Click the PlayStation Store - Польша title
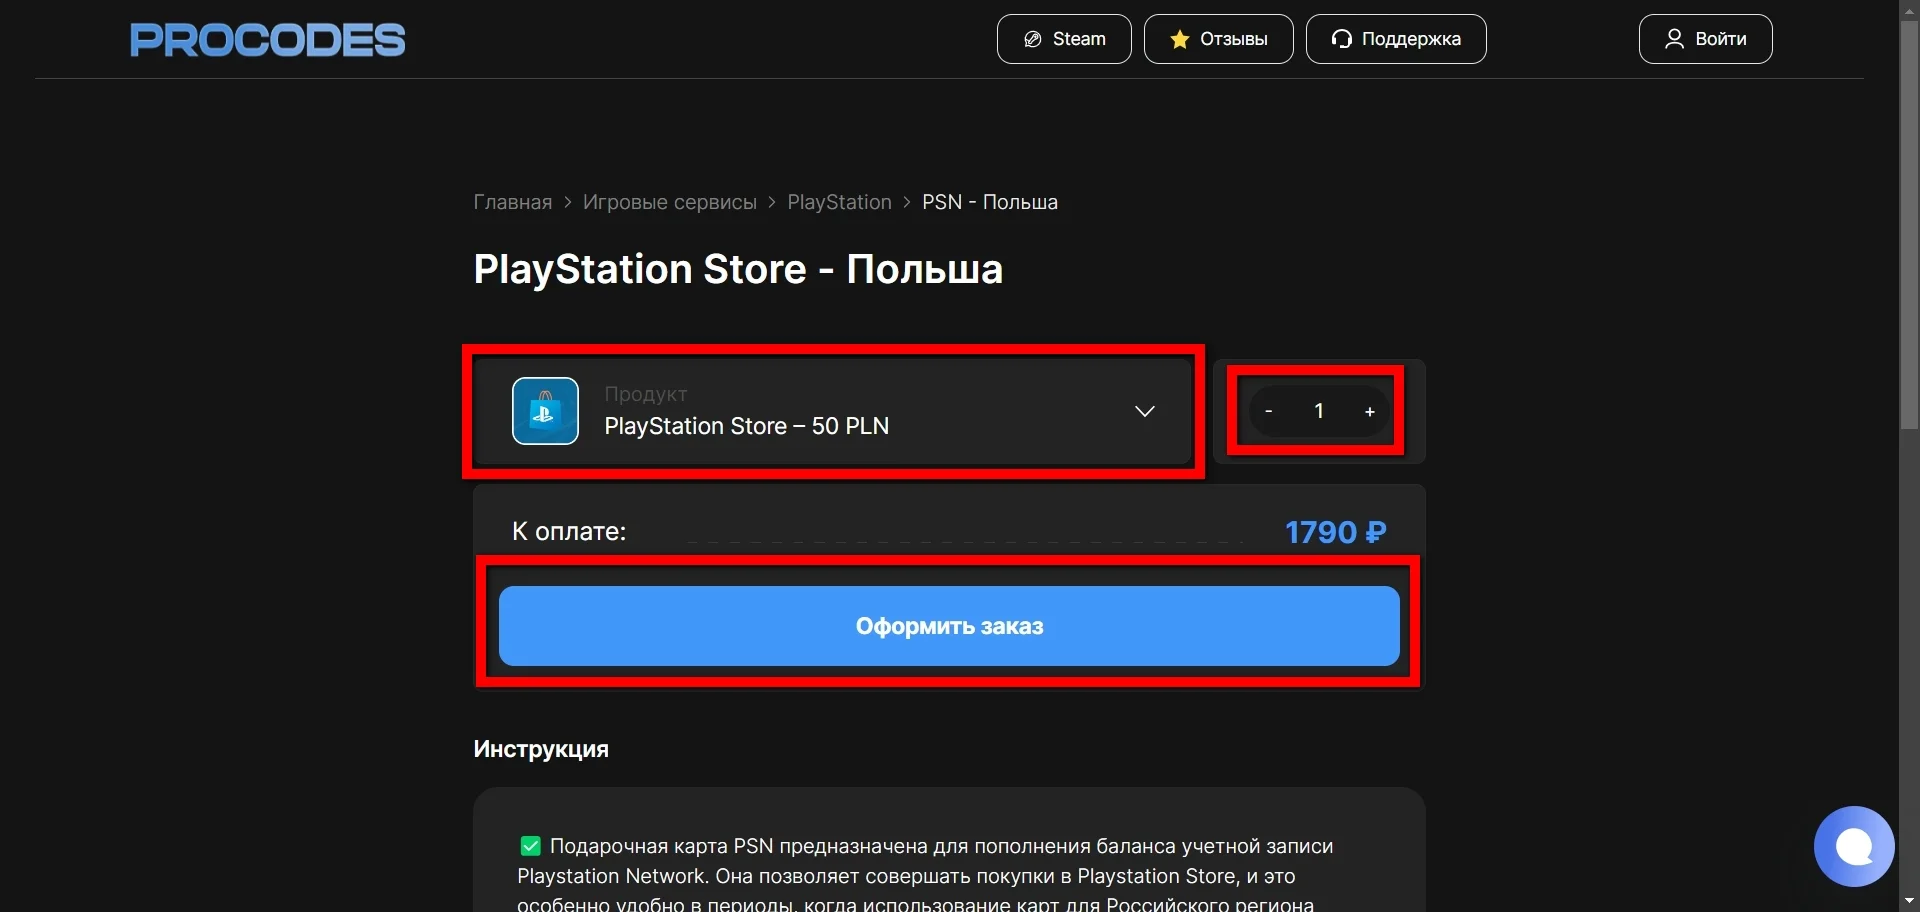This screenshot has width=1920, height=912. (738, 269)
